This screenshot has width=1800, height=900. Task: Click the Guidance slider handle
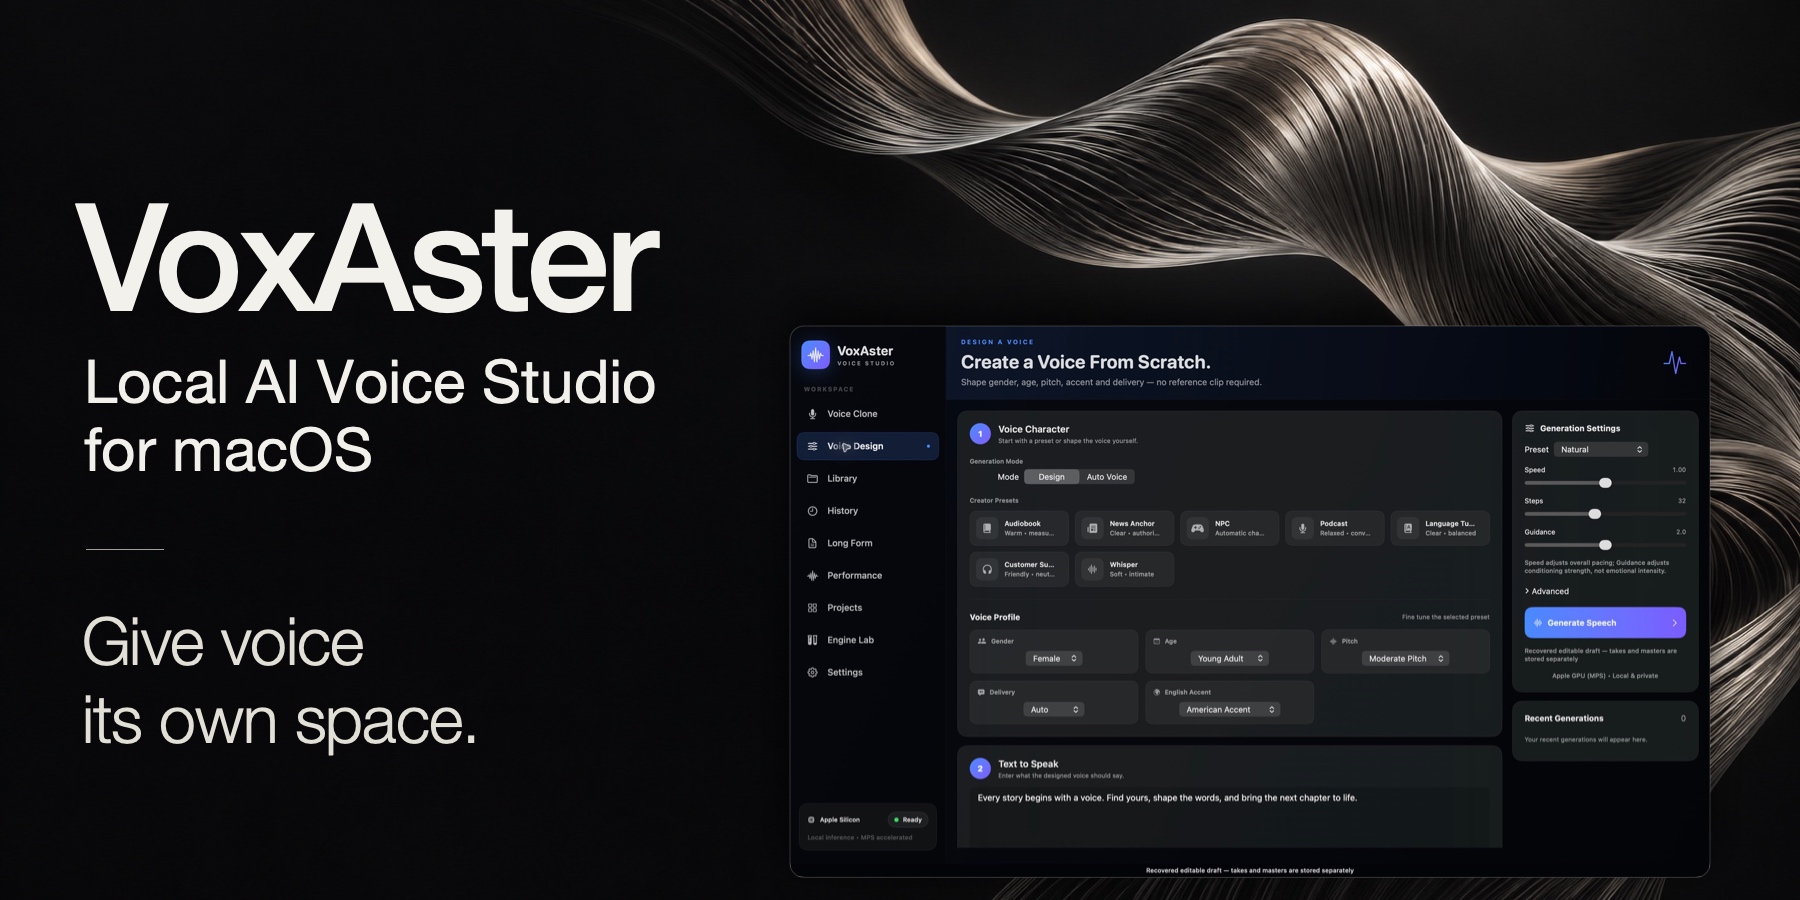1605,545
